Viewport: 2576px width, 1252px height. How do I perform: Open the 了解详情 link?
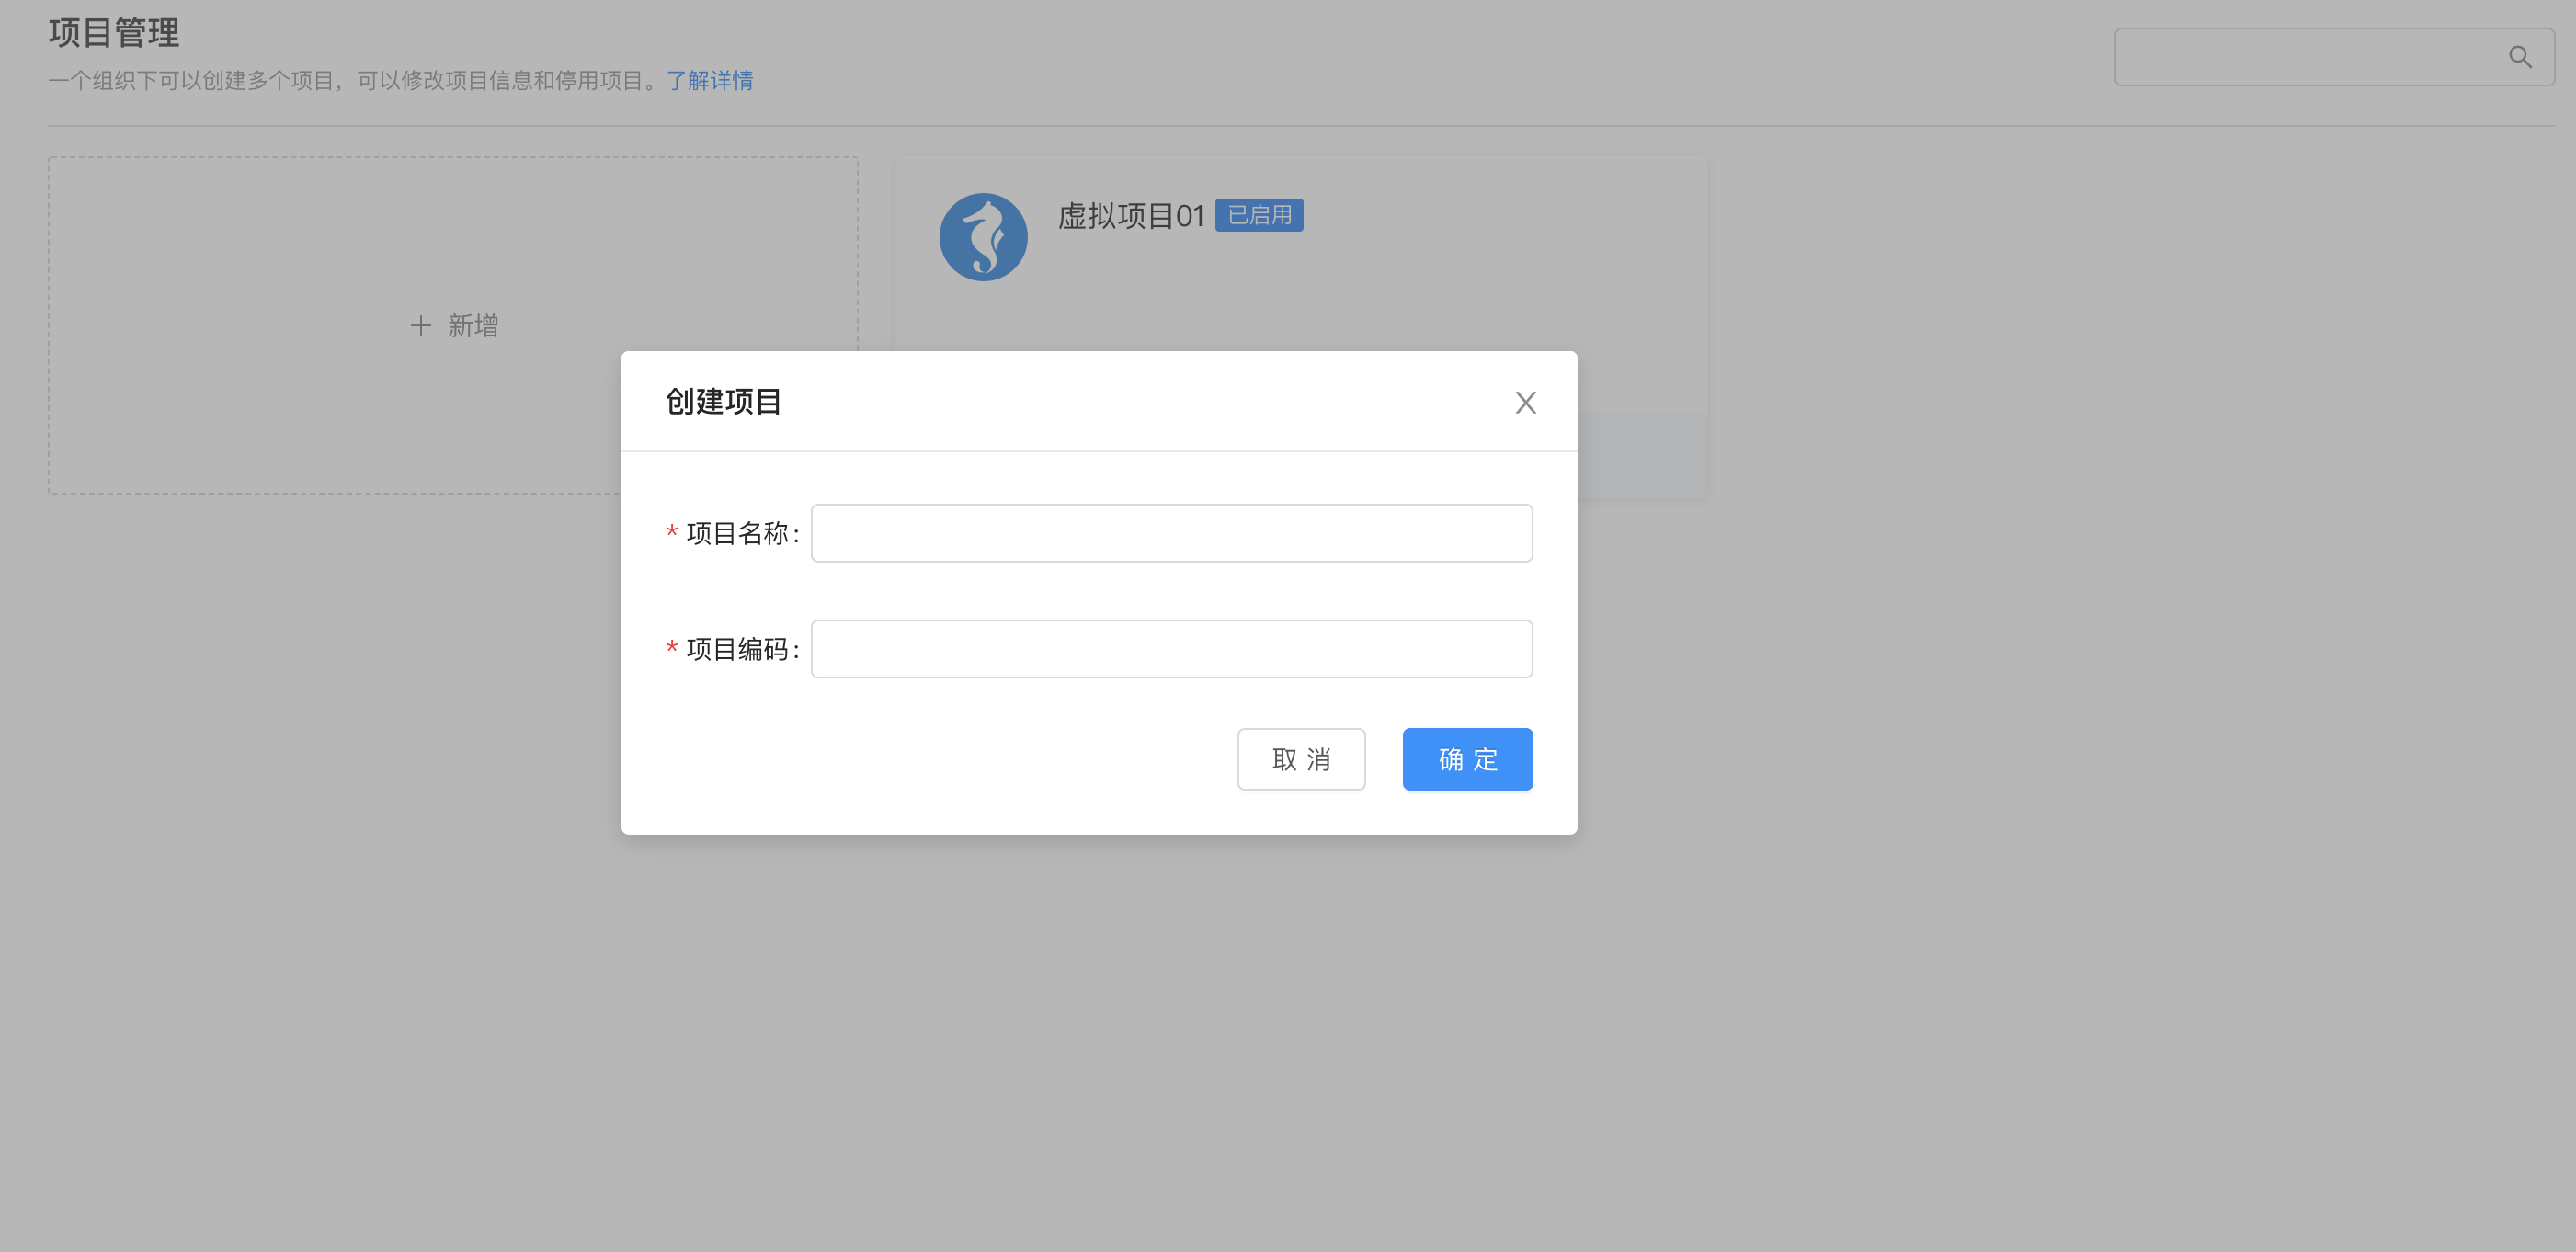click(x=710, y=80)
